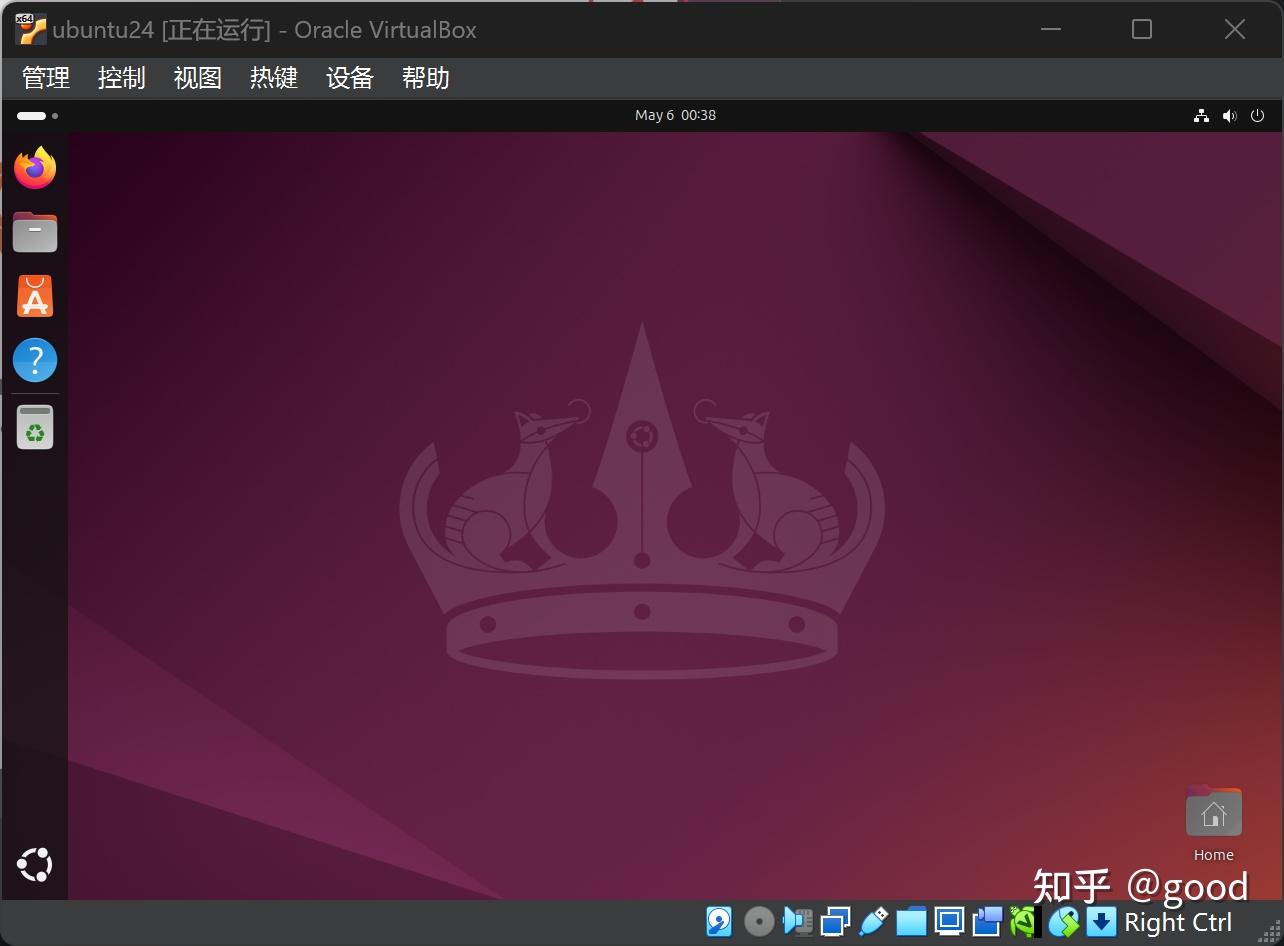
Task: Open Ubuntu Help from the dock
Action: [x=35, y=360]
